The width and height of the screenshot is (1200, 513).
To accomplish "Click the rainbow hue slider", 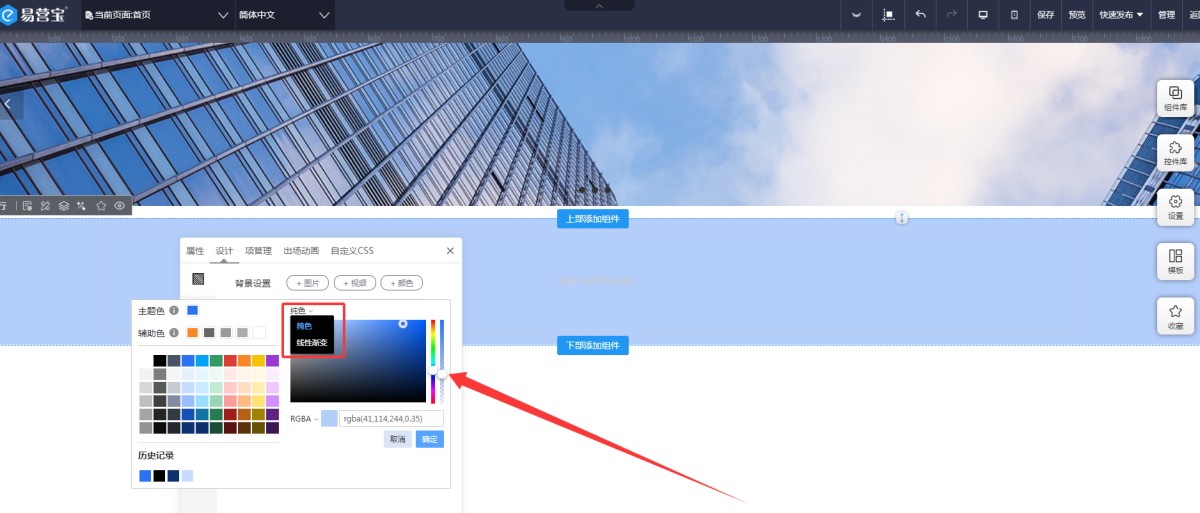I will pos(433,361).
